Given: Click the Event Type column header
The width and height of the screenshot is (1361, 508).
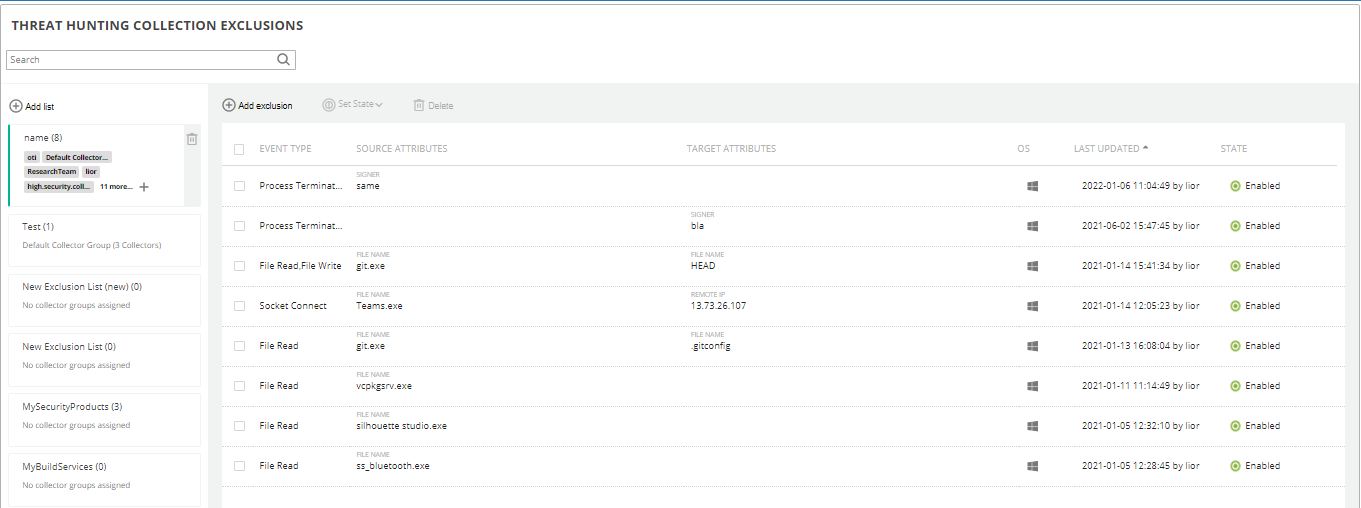Looking at the screenshot, I should [x=285, y=149].
